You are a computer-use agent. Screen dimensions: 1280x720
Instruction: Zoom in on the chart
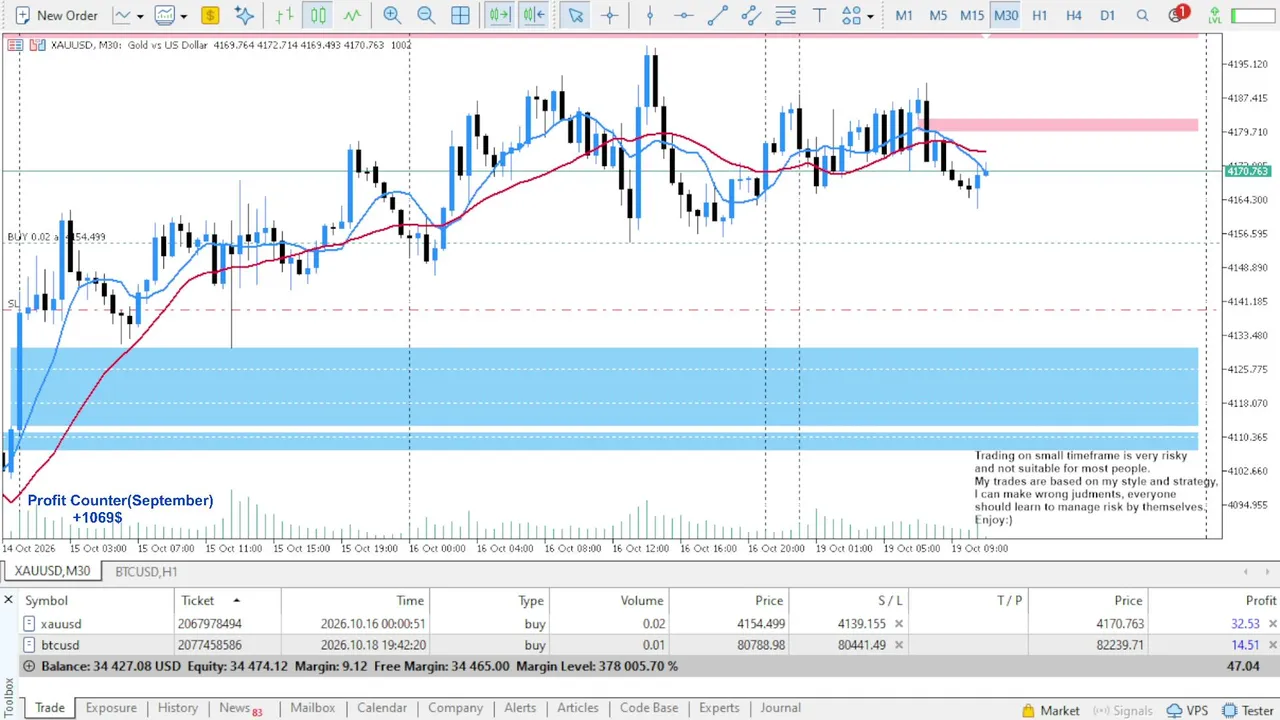392,15
